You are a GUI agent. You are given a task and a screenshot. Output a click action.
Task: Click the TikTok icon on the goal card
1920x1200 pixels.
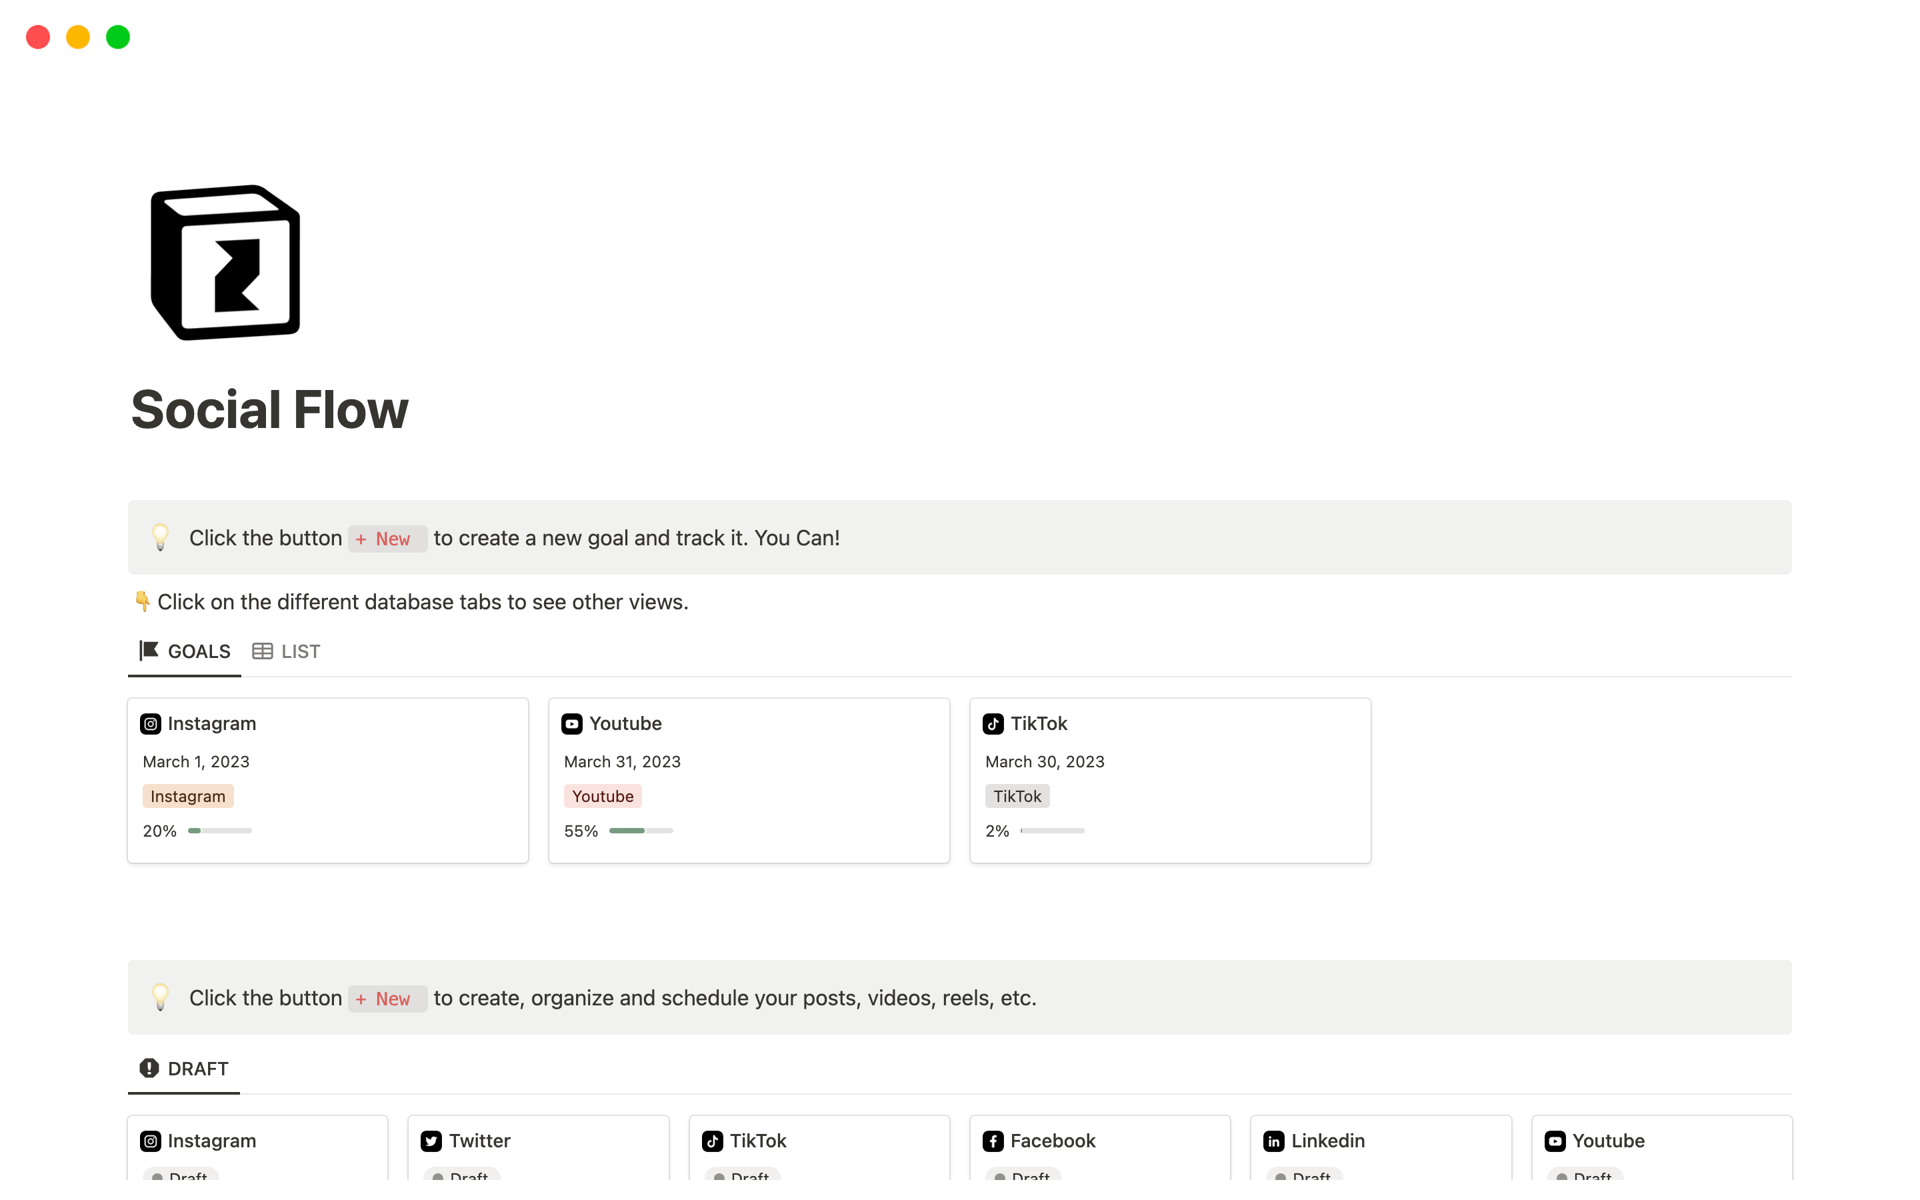coord(993,724)
